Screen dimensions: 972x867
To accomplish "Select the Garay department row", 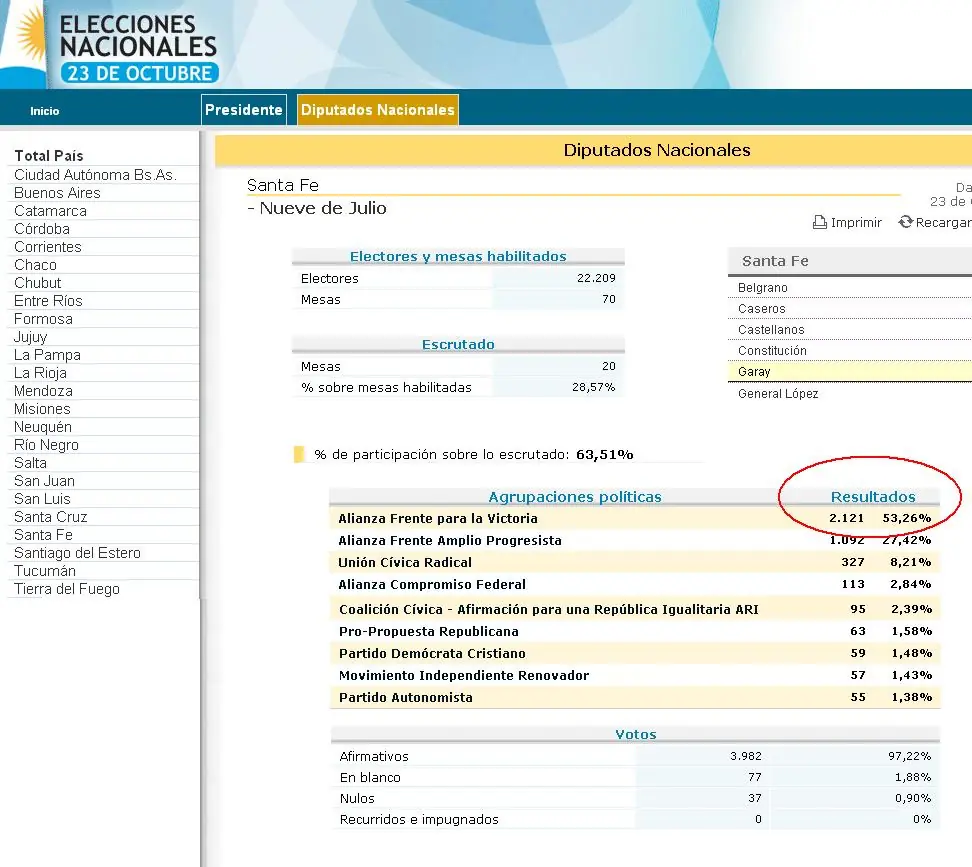I will click(755, 372).
